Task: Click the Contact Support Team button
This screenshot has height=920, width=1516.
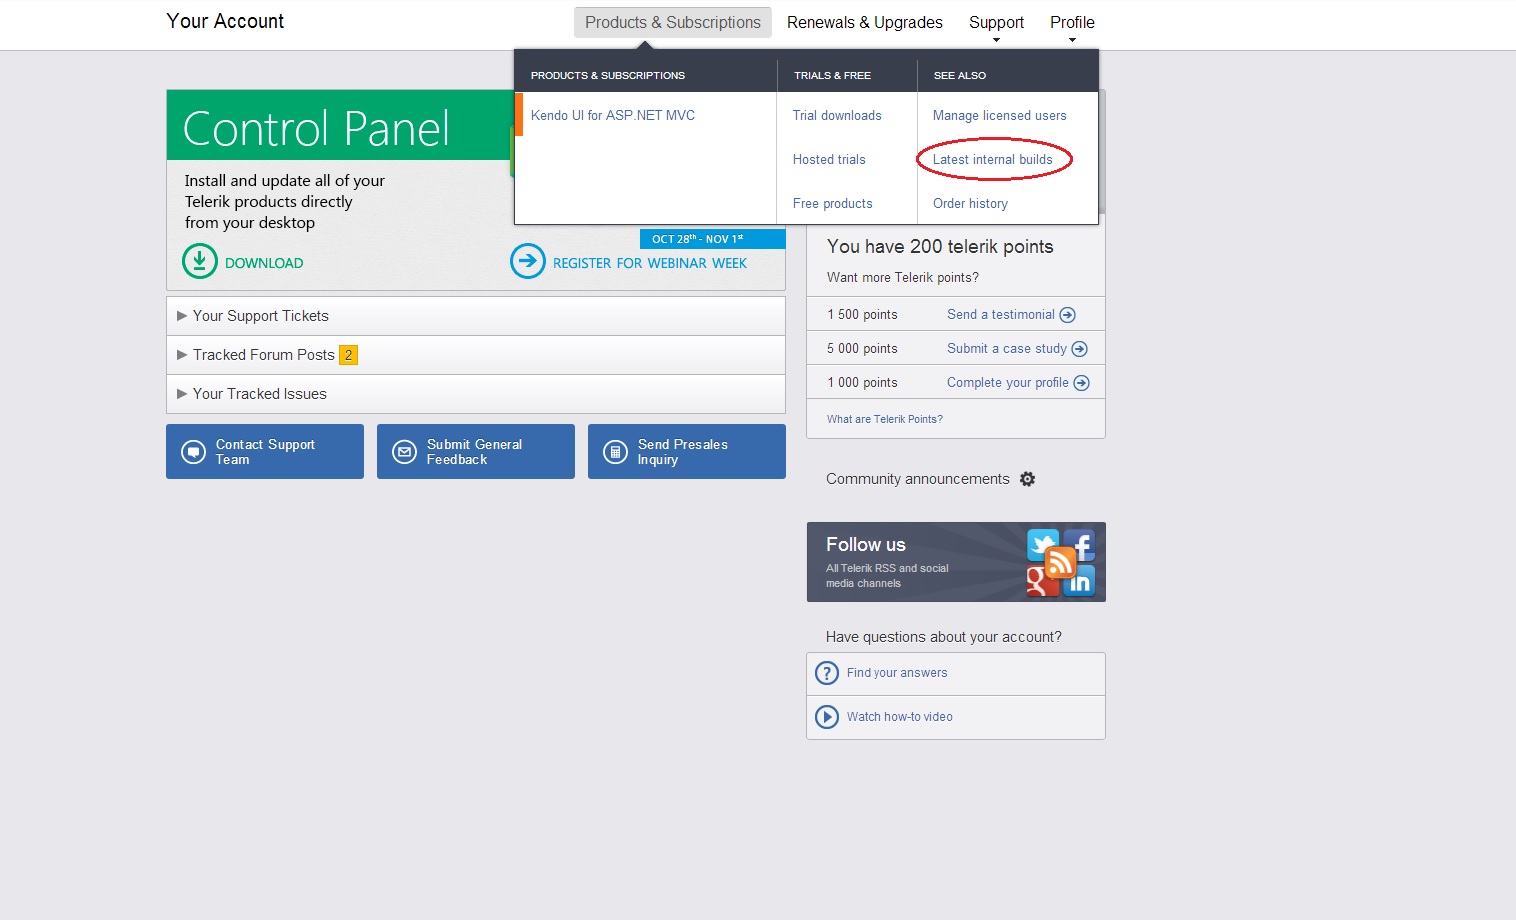Action: coord(265,452)
